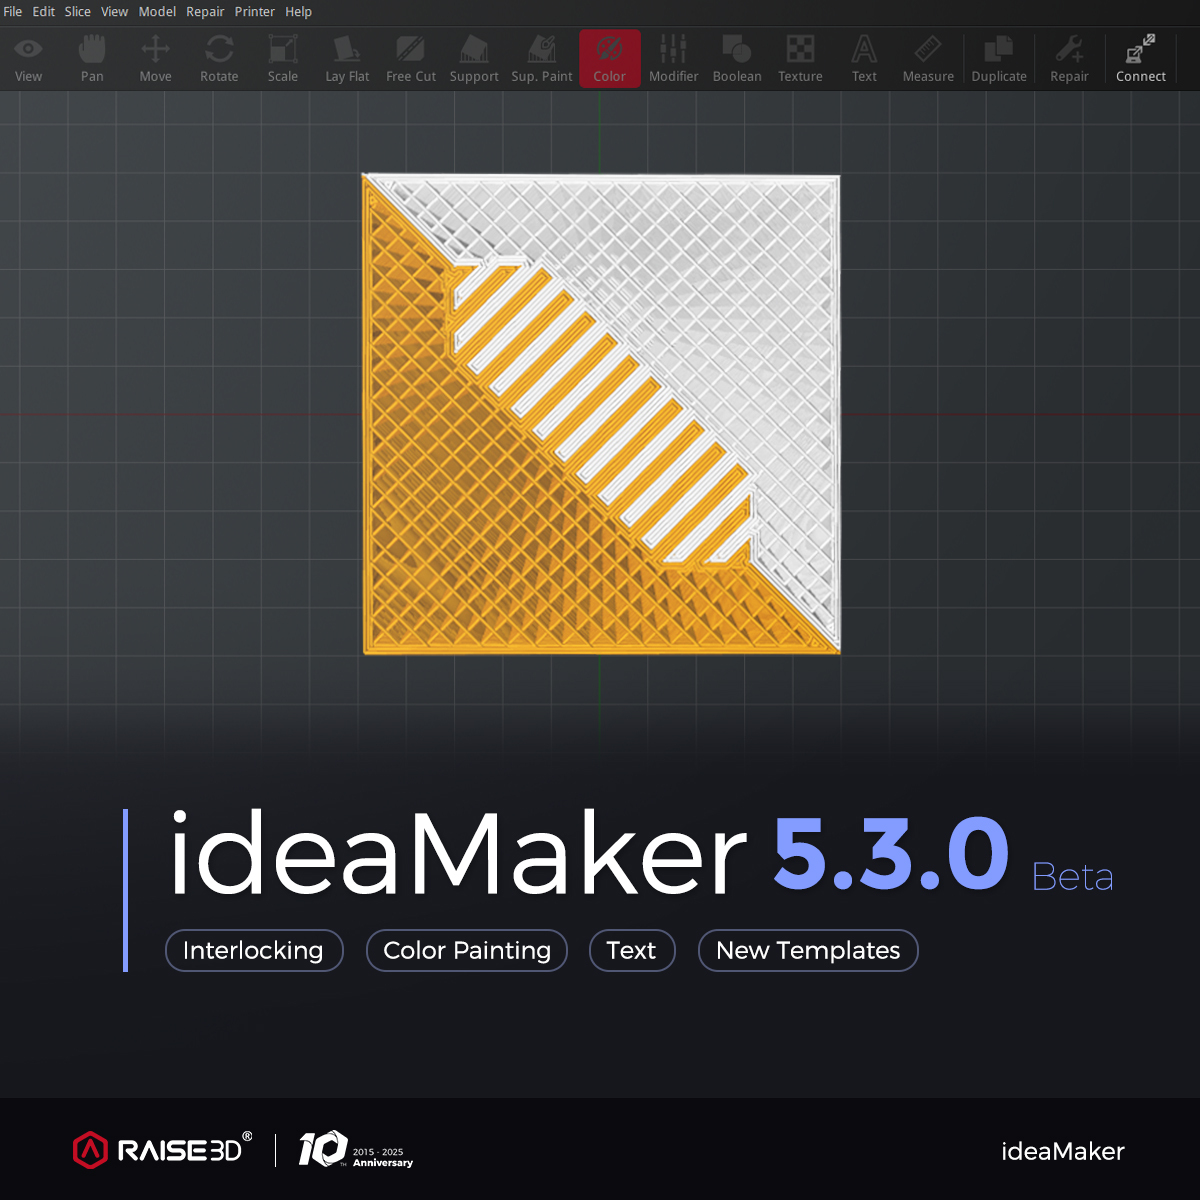Open the View menu in menu bar

pyautogui.click(x=115, y=12)
